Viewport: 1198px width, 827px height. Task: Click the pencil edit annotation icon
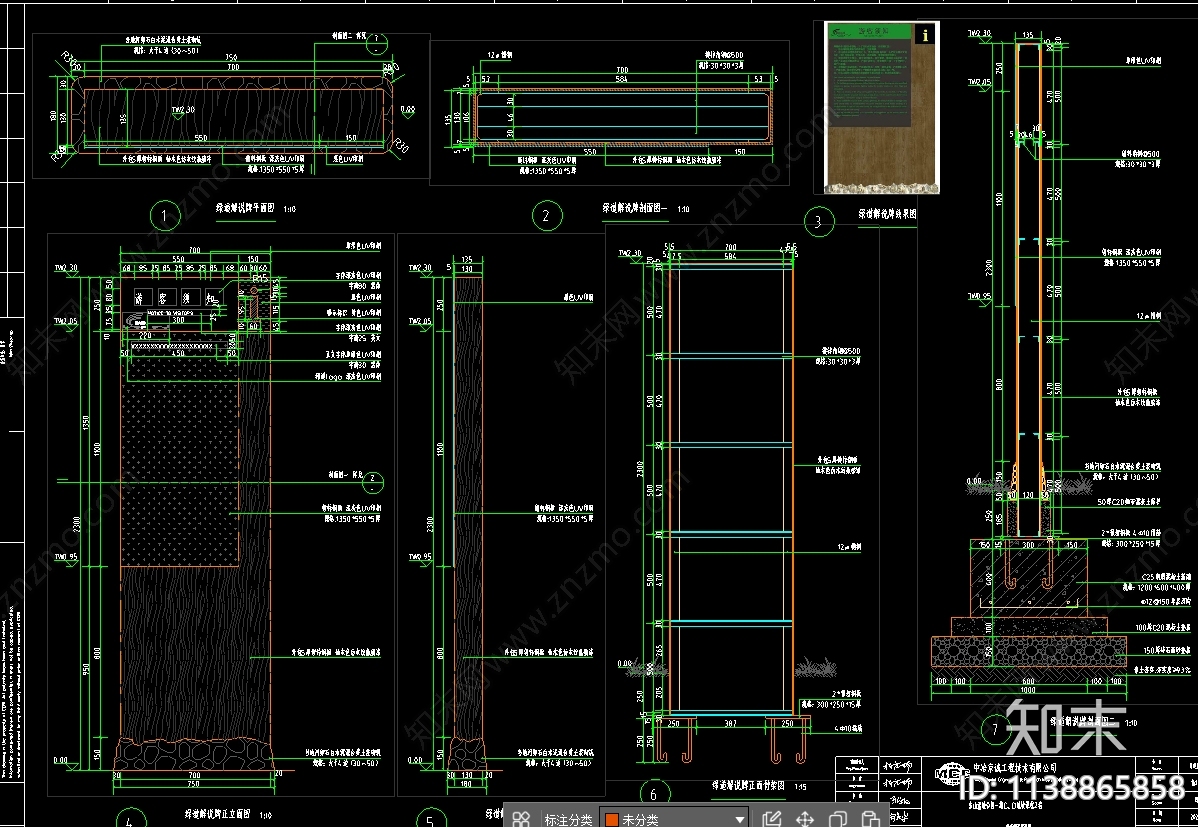(x=770, y=819)
